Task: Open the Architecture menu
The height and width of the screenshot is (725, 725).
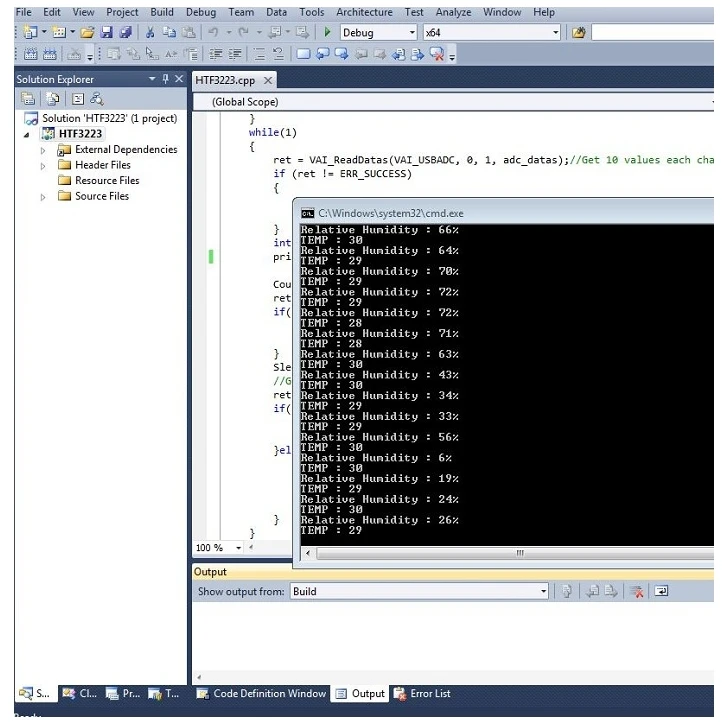Action: 364,12
